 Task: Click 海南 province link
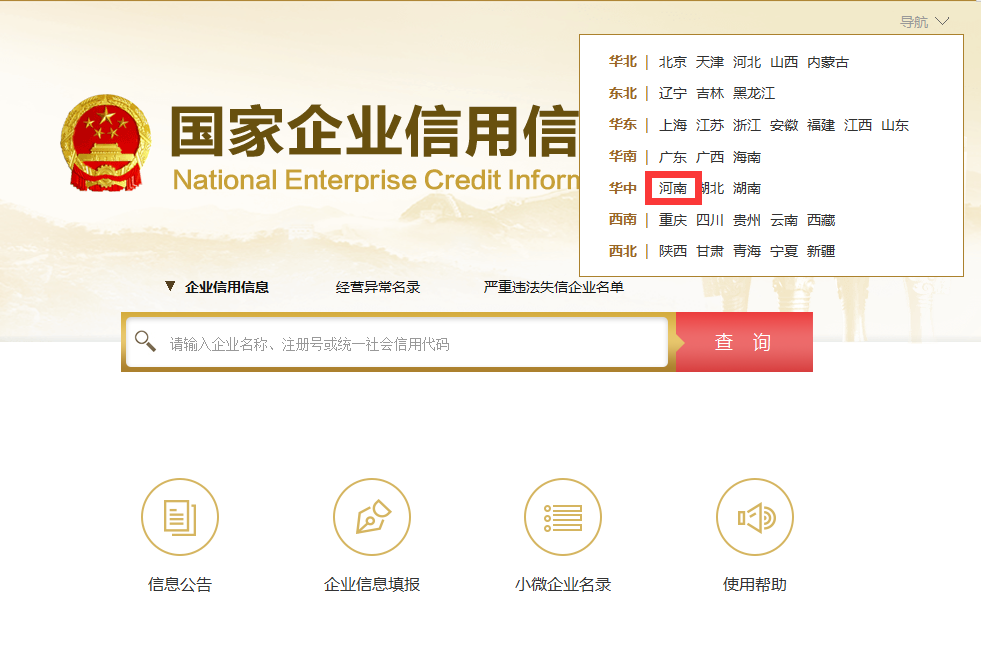747,157
